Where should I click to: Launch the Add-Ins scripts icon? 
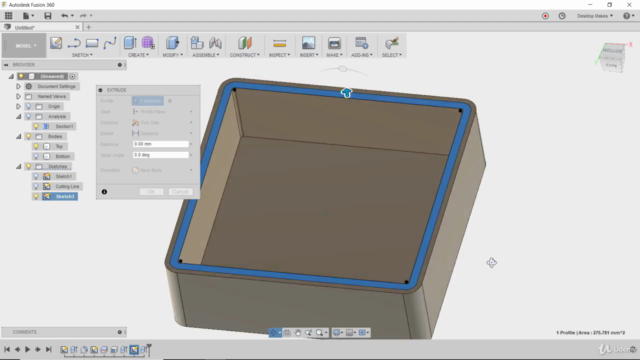[x=362, y=43]
